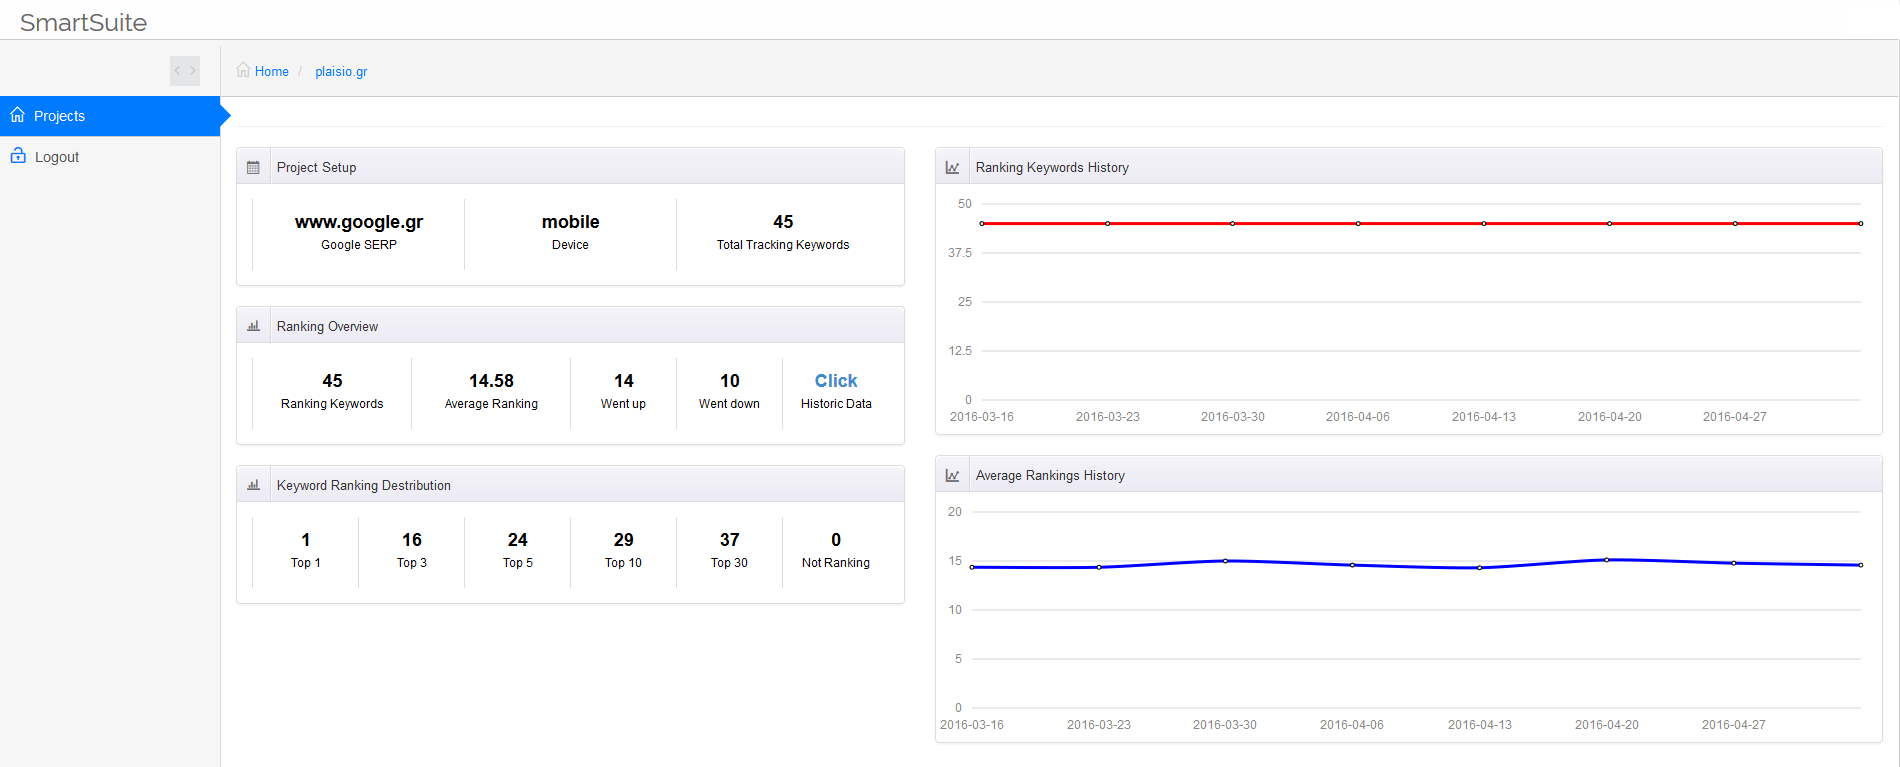1900x767 pixels.
Task: Click the red line's last data point
Action: pyautogui.click(x=1860, y=223)
